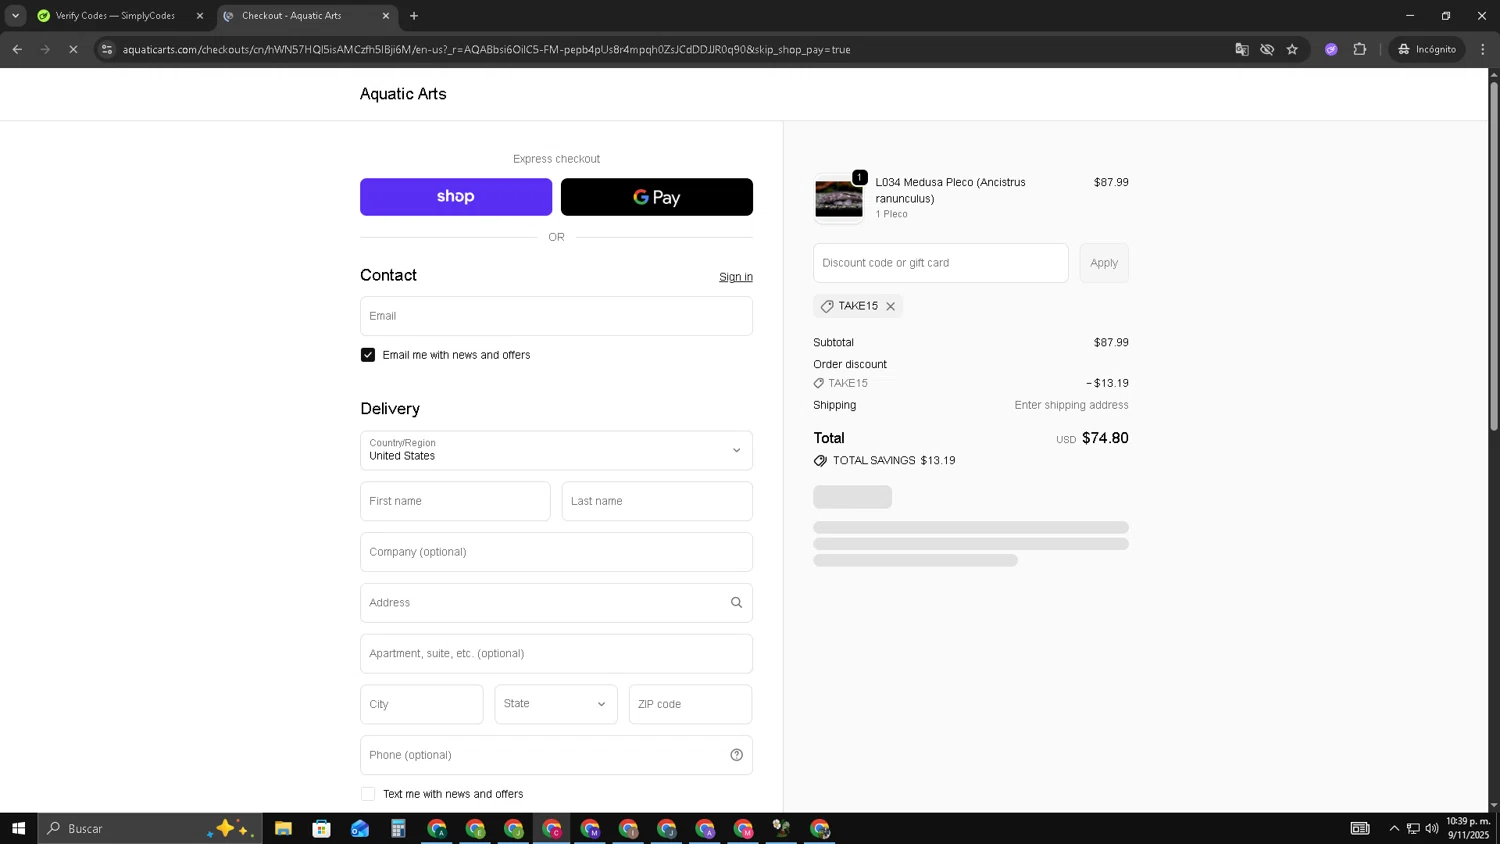Click the Company (optional) field

pyautogui.click(x=556, y=552)
